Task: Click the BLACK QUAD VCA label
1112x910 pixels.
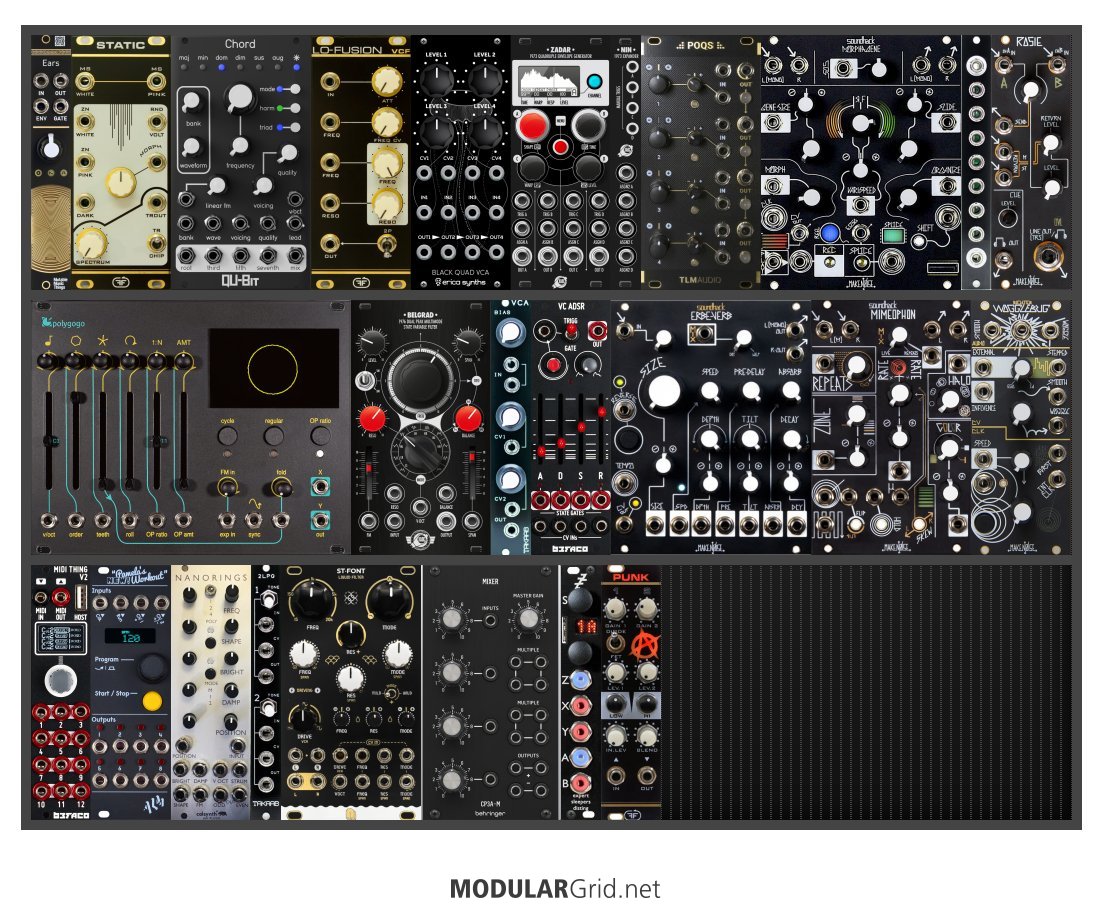Action: pyautogui.click(x=460, y=272)
